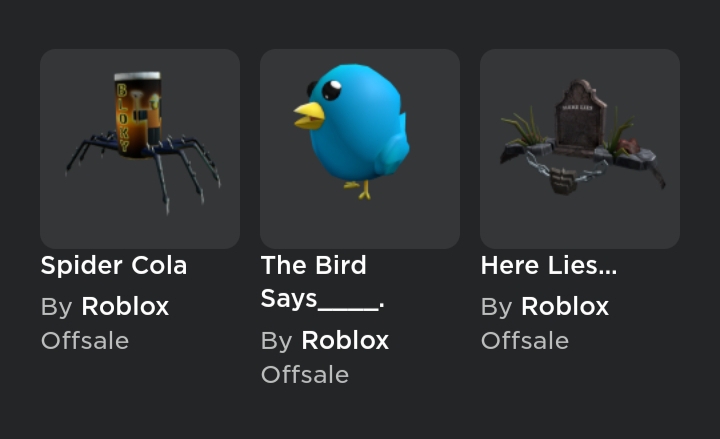Image resolution: width=720 pixels, height=439 pixels.
Task: Click the "By" text under Here Lies
Action: coord(496,307)
